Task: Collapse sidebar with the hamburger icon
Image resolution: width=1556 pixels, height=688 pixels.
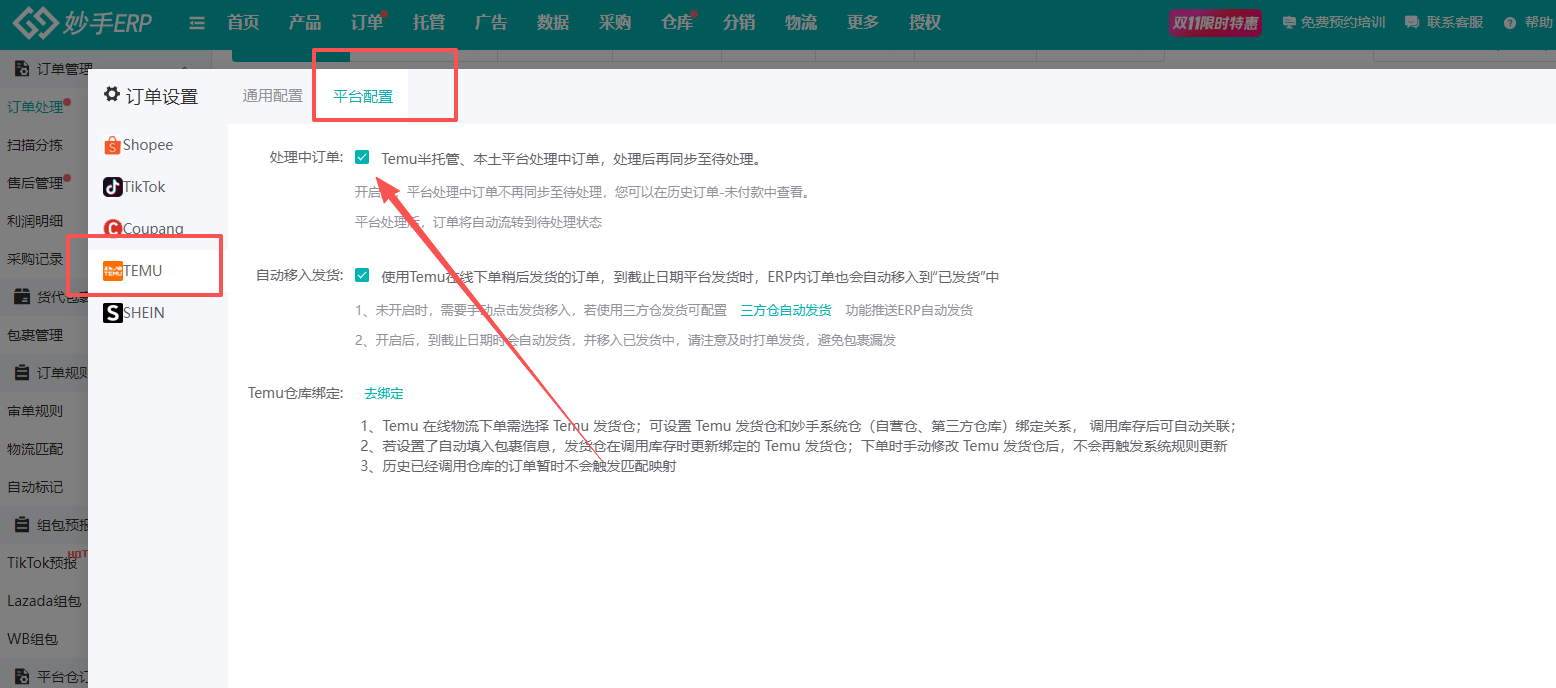Action: (x=197, y=23)
